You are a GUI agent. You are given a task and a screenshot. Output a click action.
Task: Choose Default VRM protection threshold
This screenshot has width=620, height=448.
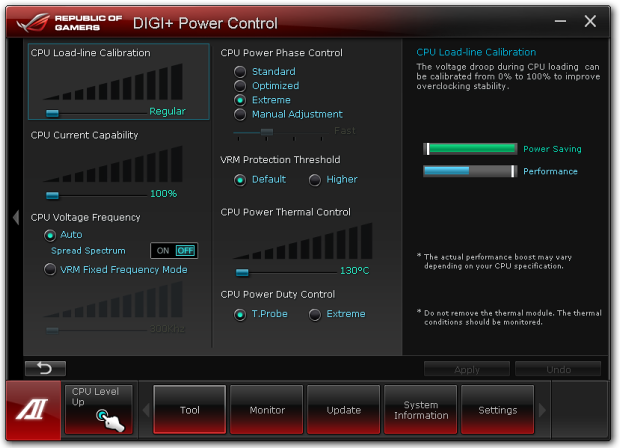(240, 180)
